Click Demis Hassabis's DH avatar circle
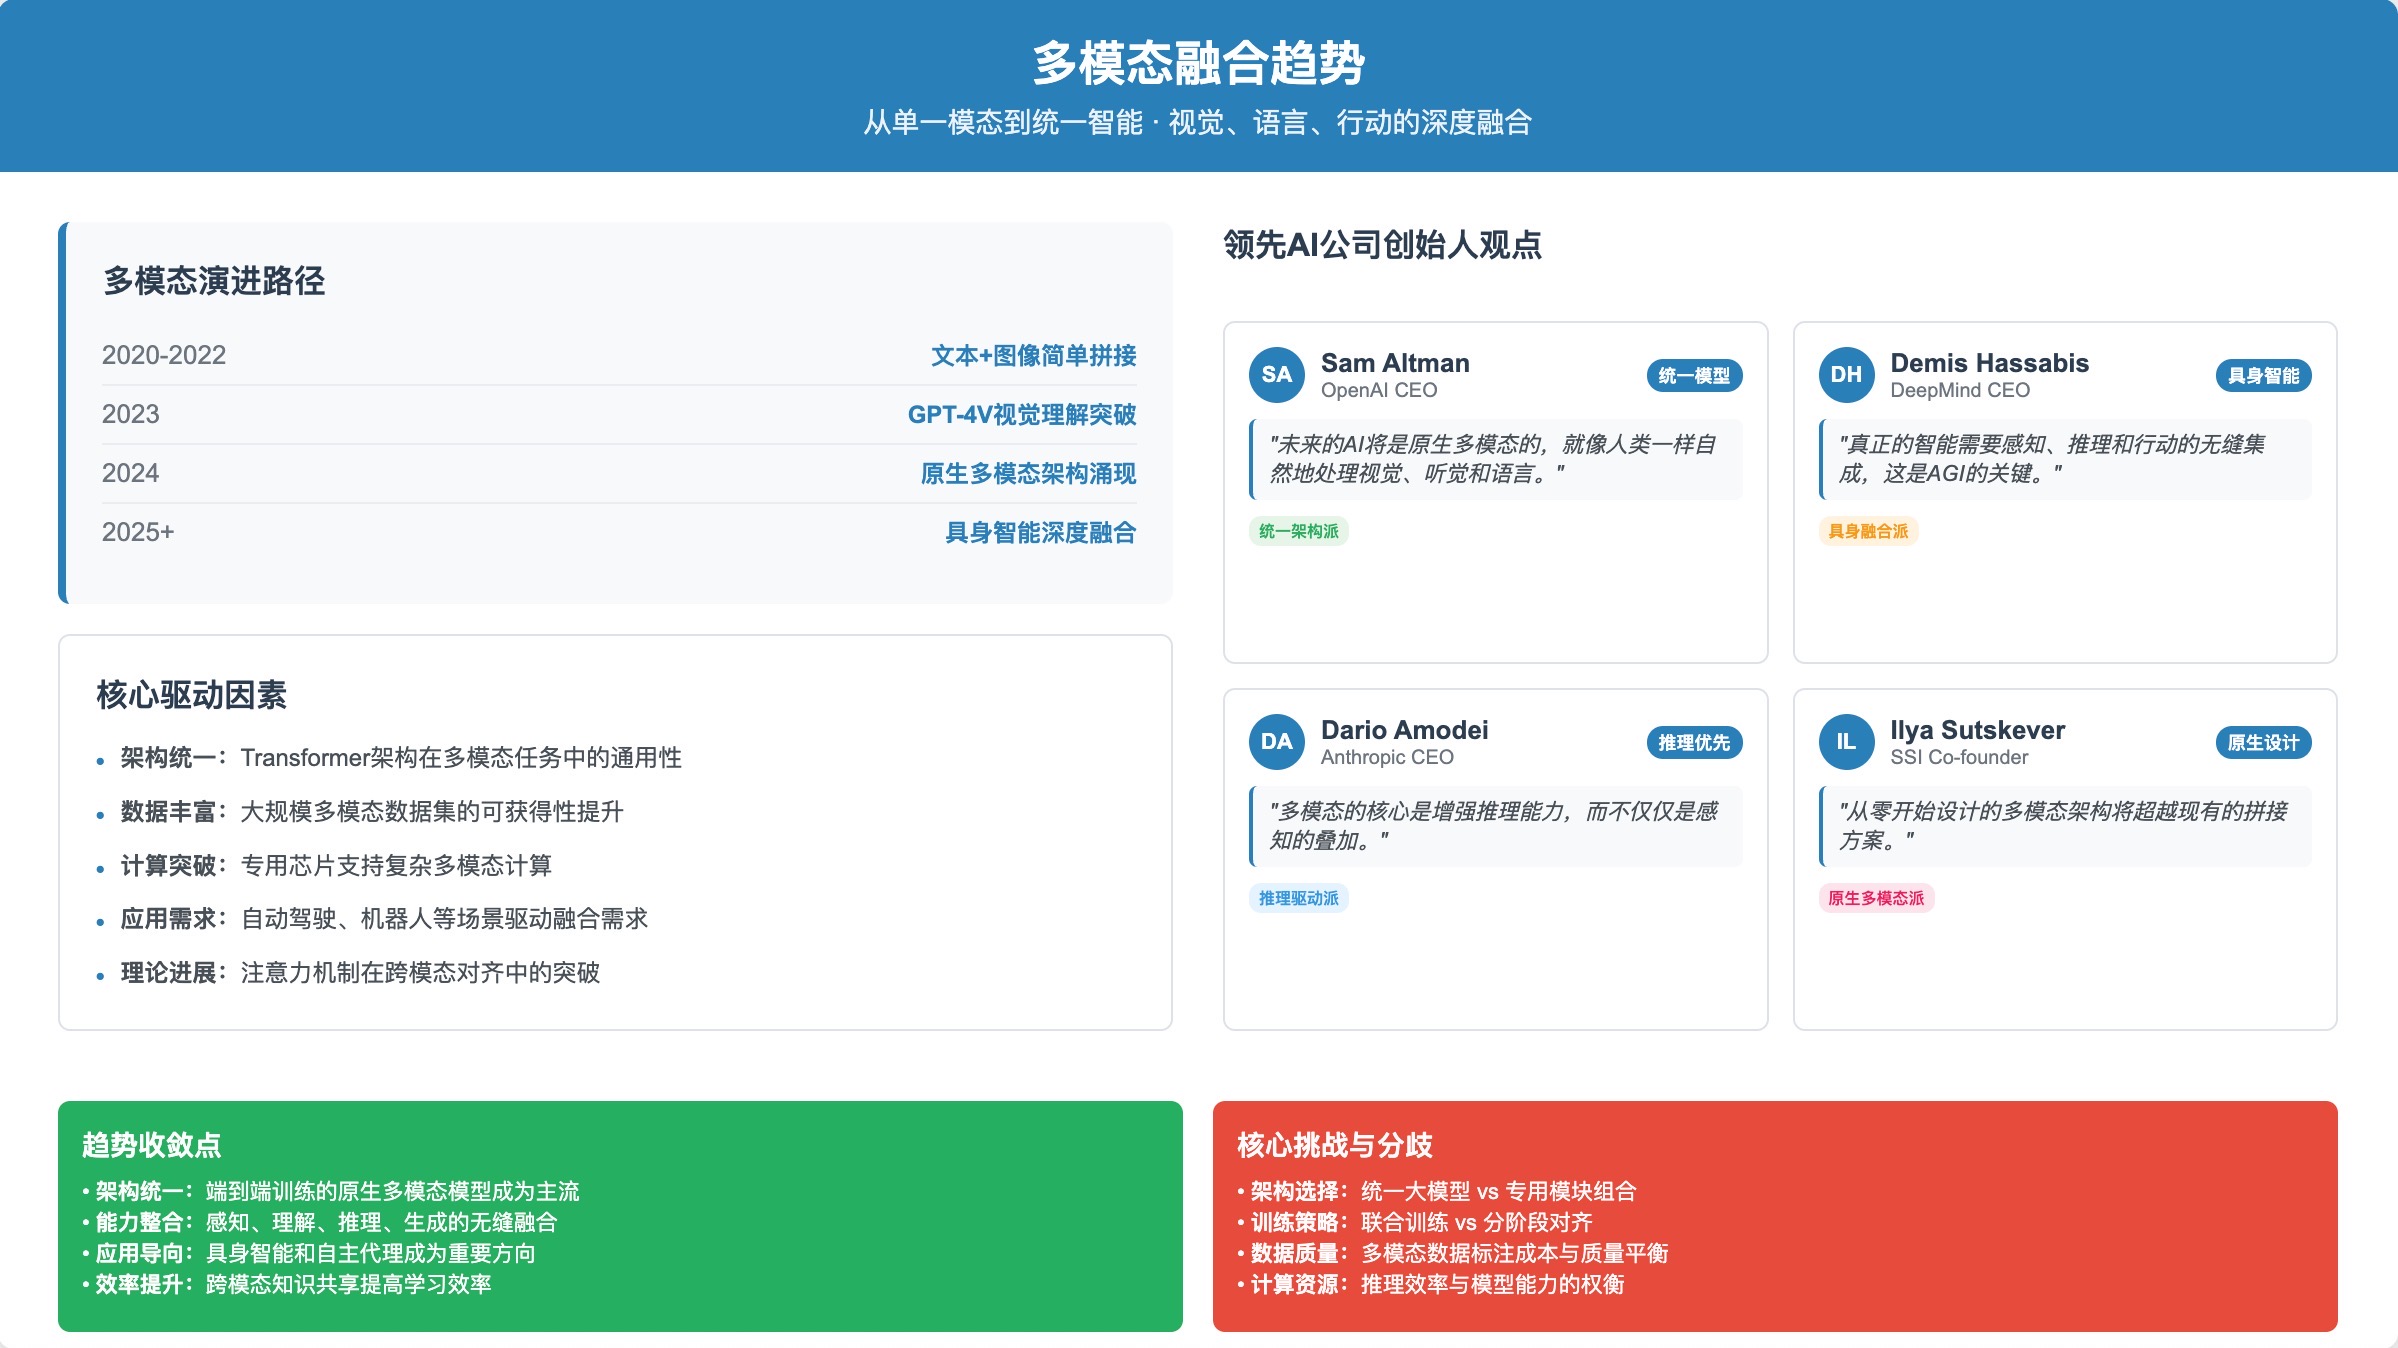Viewport: 2398px width, 1348px height. point(1846,375)
